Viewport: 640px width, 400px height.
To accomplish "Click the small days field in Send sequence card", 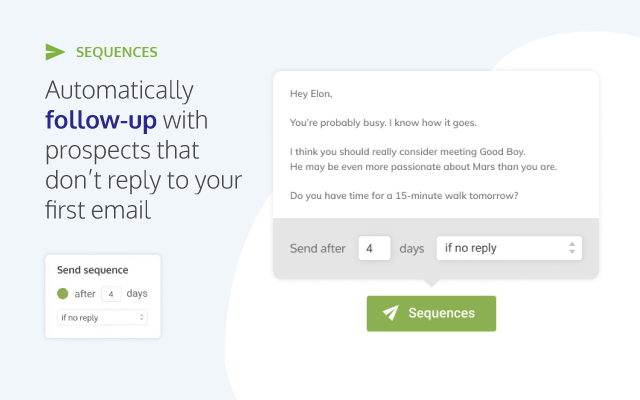I will (x=111, y=294).
